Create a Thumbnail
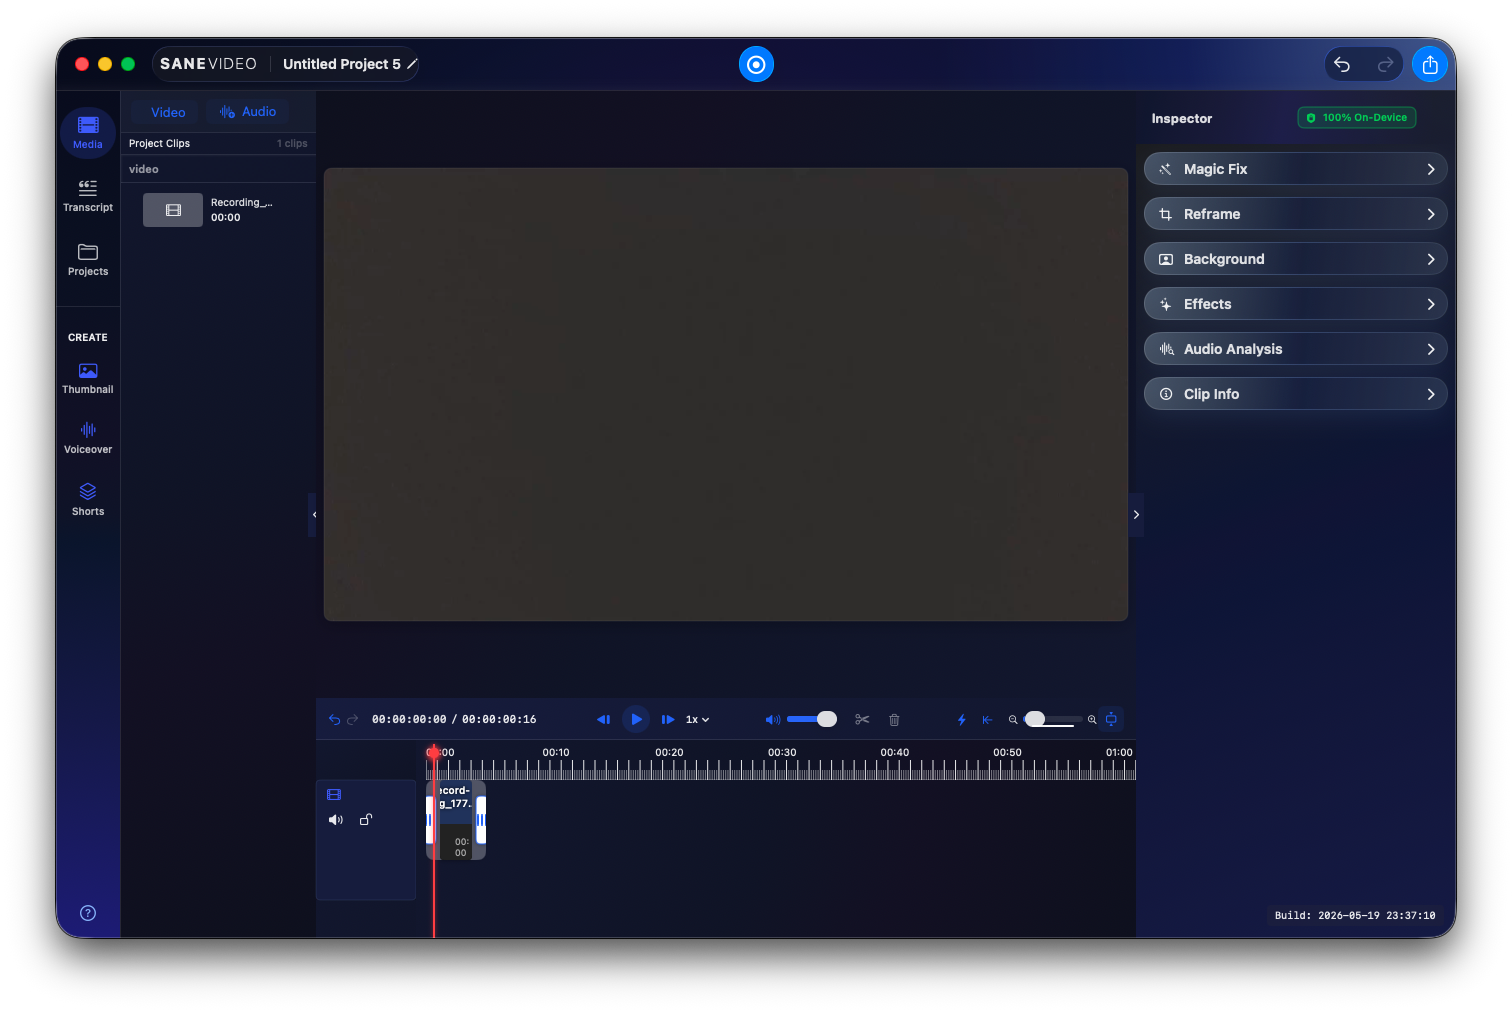The image size is (1512, 1012). coord(88,378)
